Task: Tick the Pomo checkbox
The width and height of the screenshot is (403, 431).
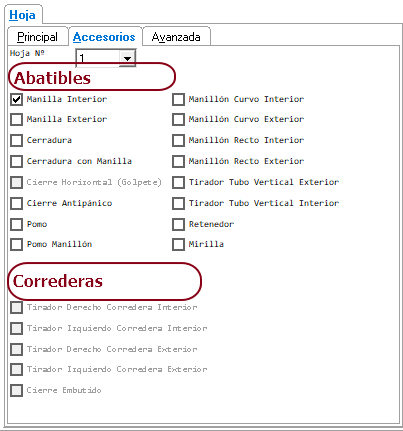Action: pos(16,224)
